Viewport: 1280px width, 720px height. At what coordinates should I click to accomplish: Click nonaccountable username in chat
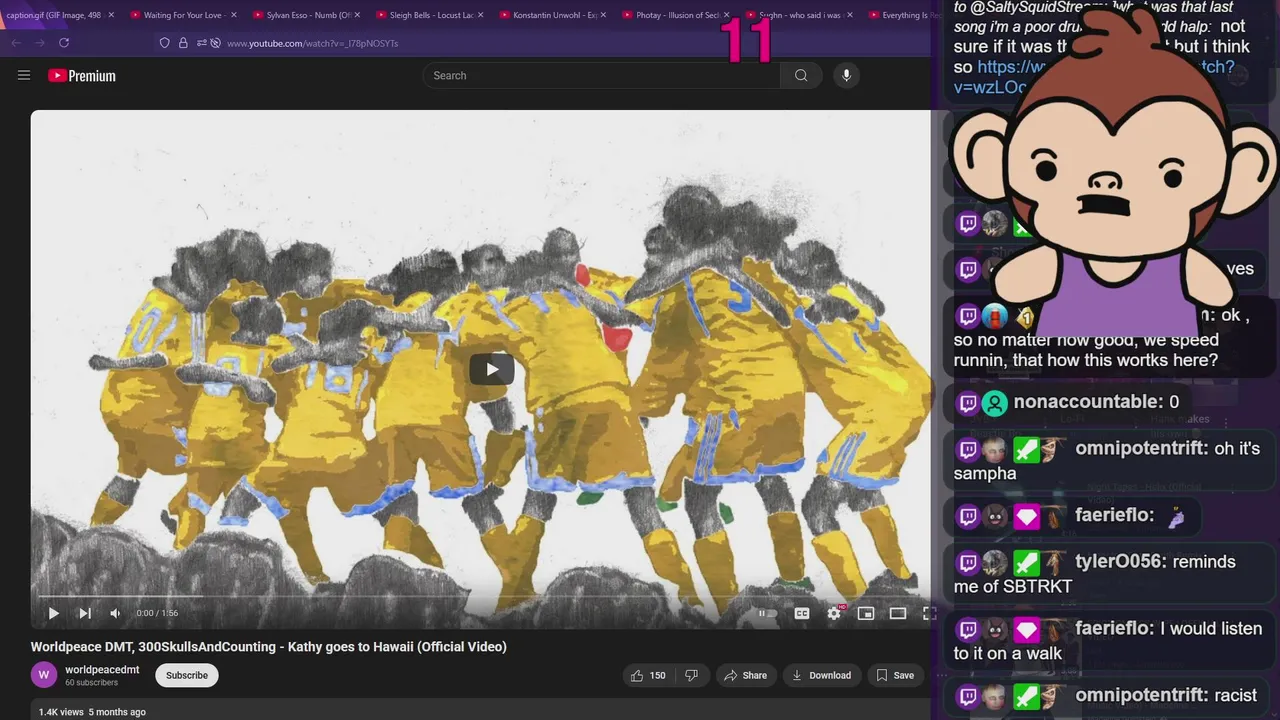1087,402
